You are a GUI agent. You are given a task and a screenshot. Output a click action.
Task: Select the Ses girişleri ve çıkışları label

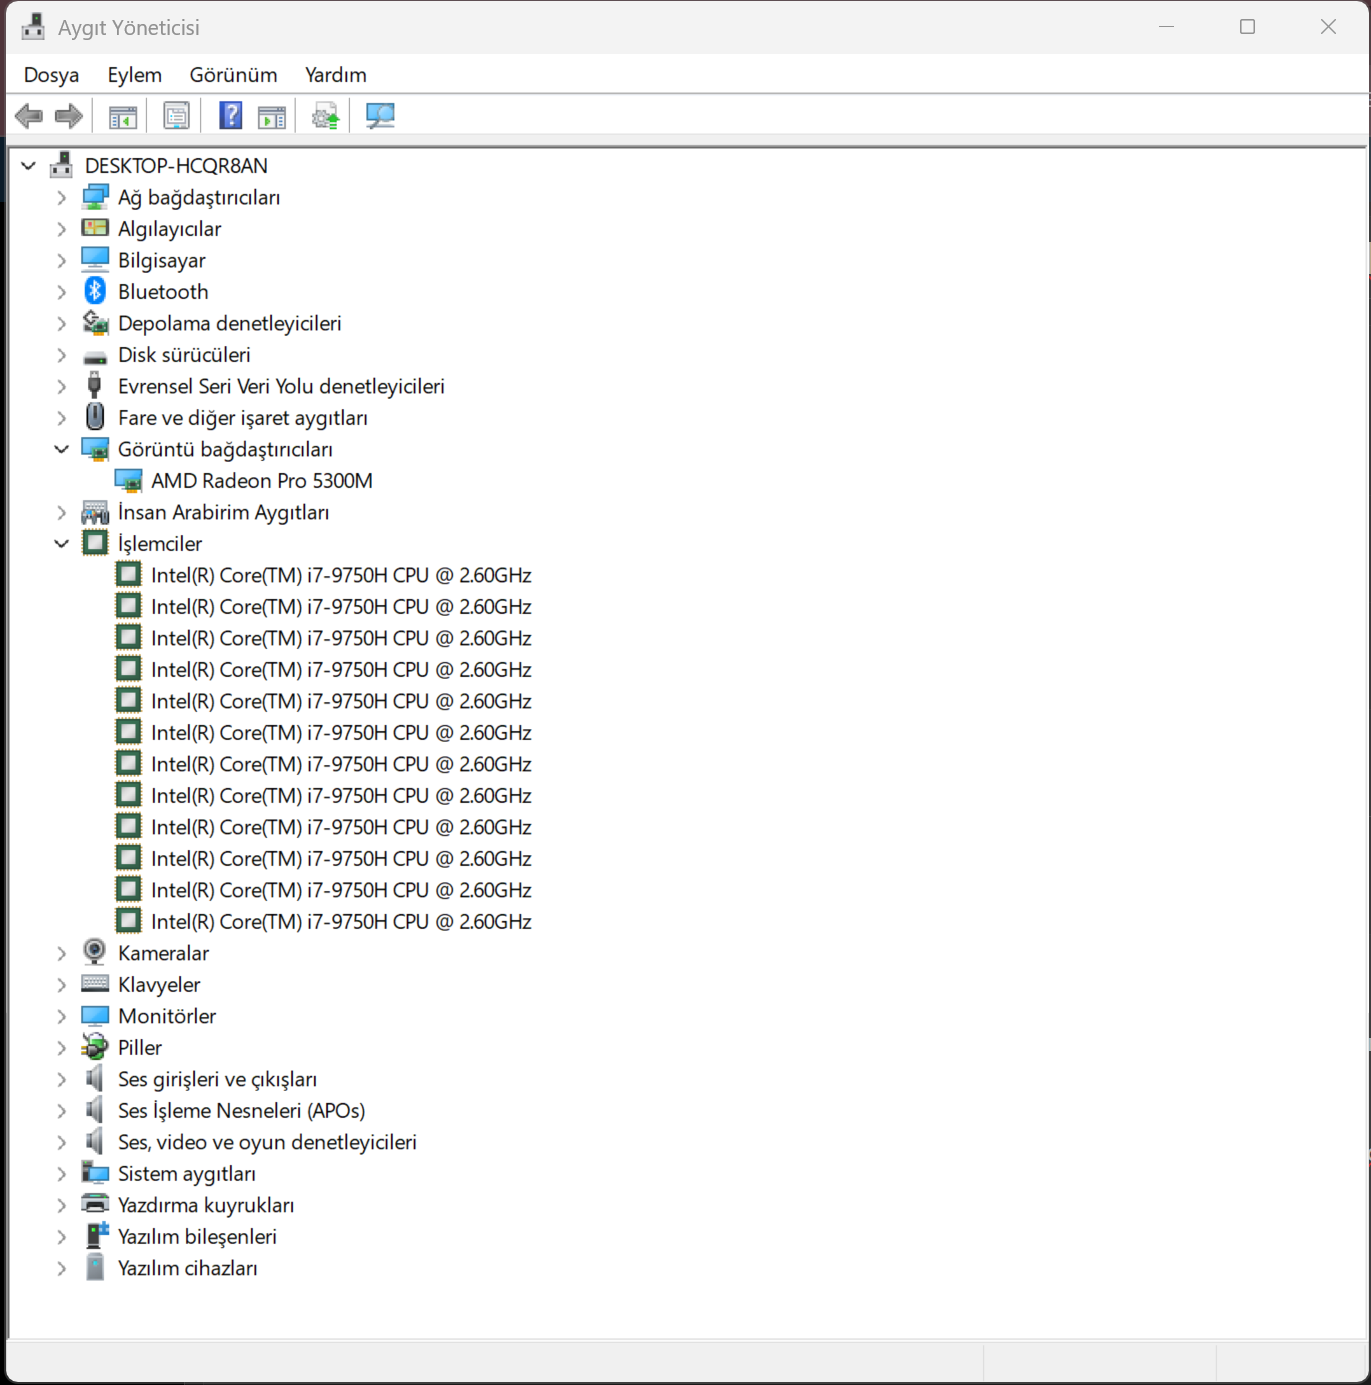(217, 1079)
